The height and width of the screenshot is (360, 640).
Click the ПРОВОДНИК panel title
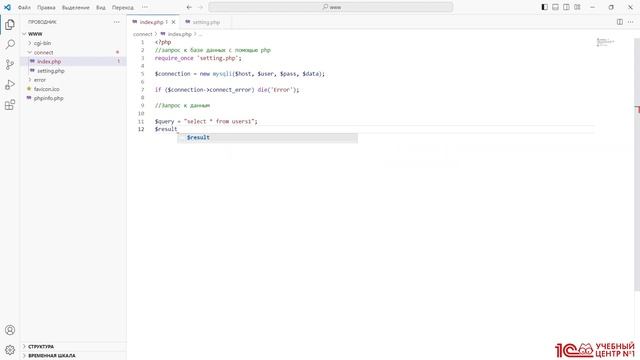click(x=42, y=22)
